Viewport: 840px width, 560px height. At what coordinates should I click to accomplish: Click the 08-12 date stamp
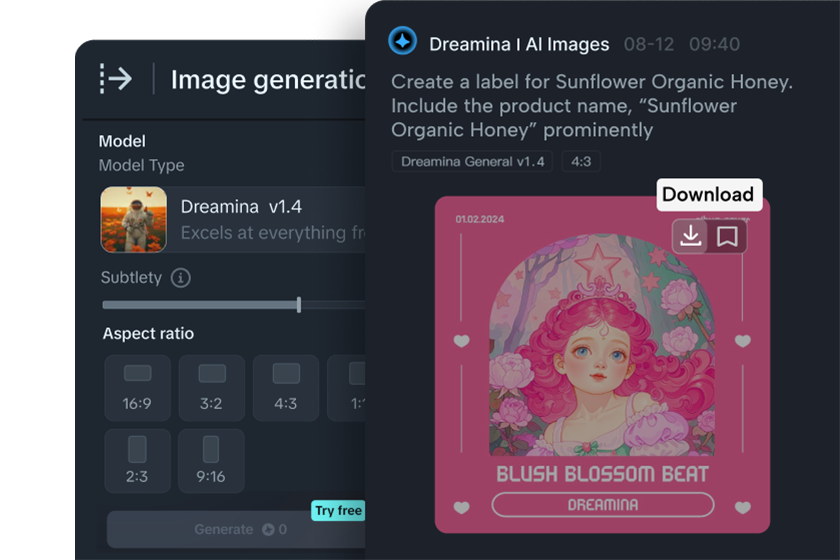pyautogui.click(x=649, y=44)
